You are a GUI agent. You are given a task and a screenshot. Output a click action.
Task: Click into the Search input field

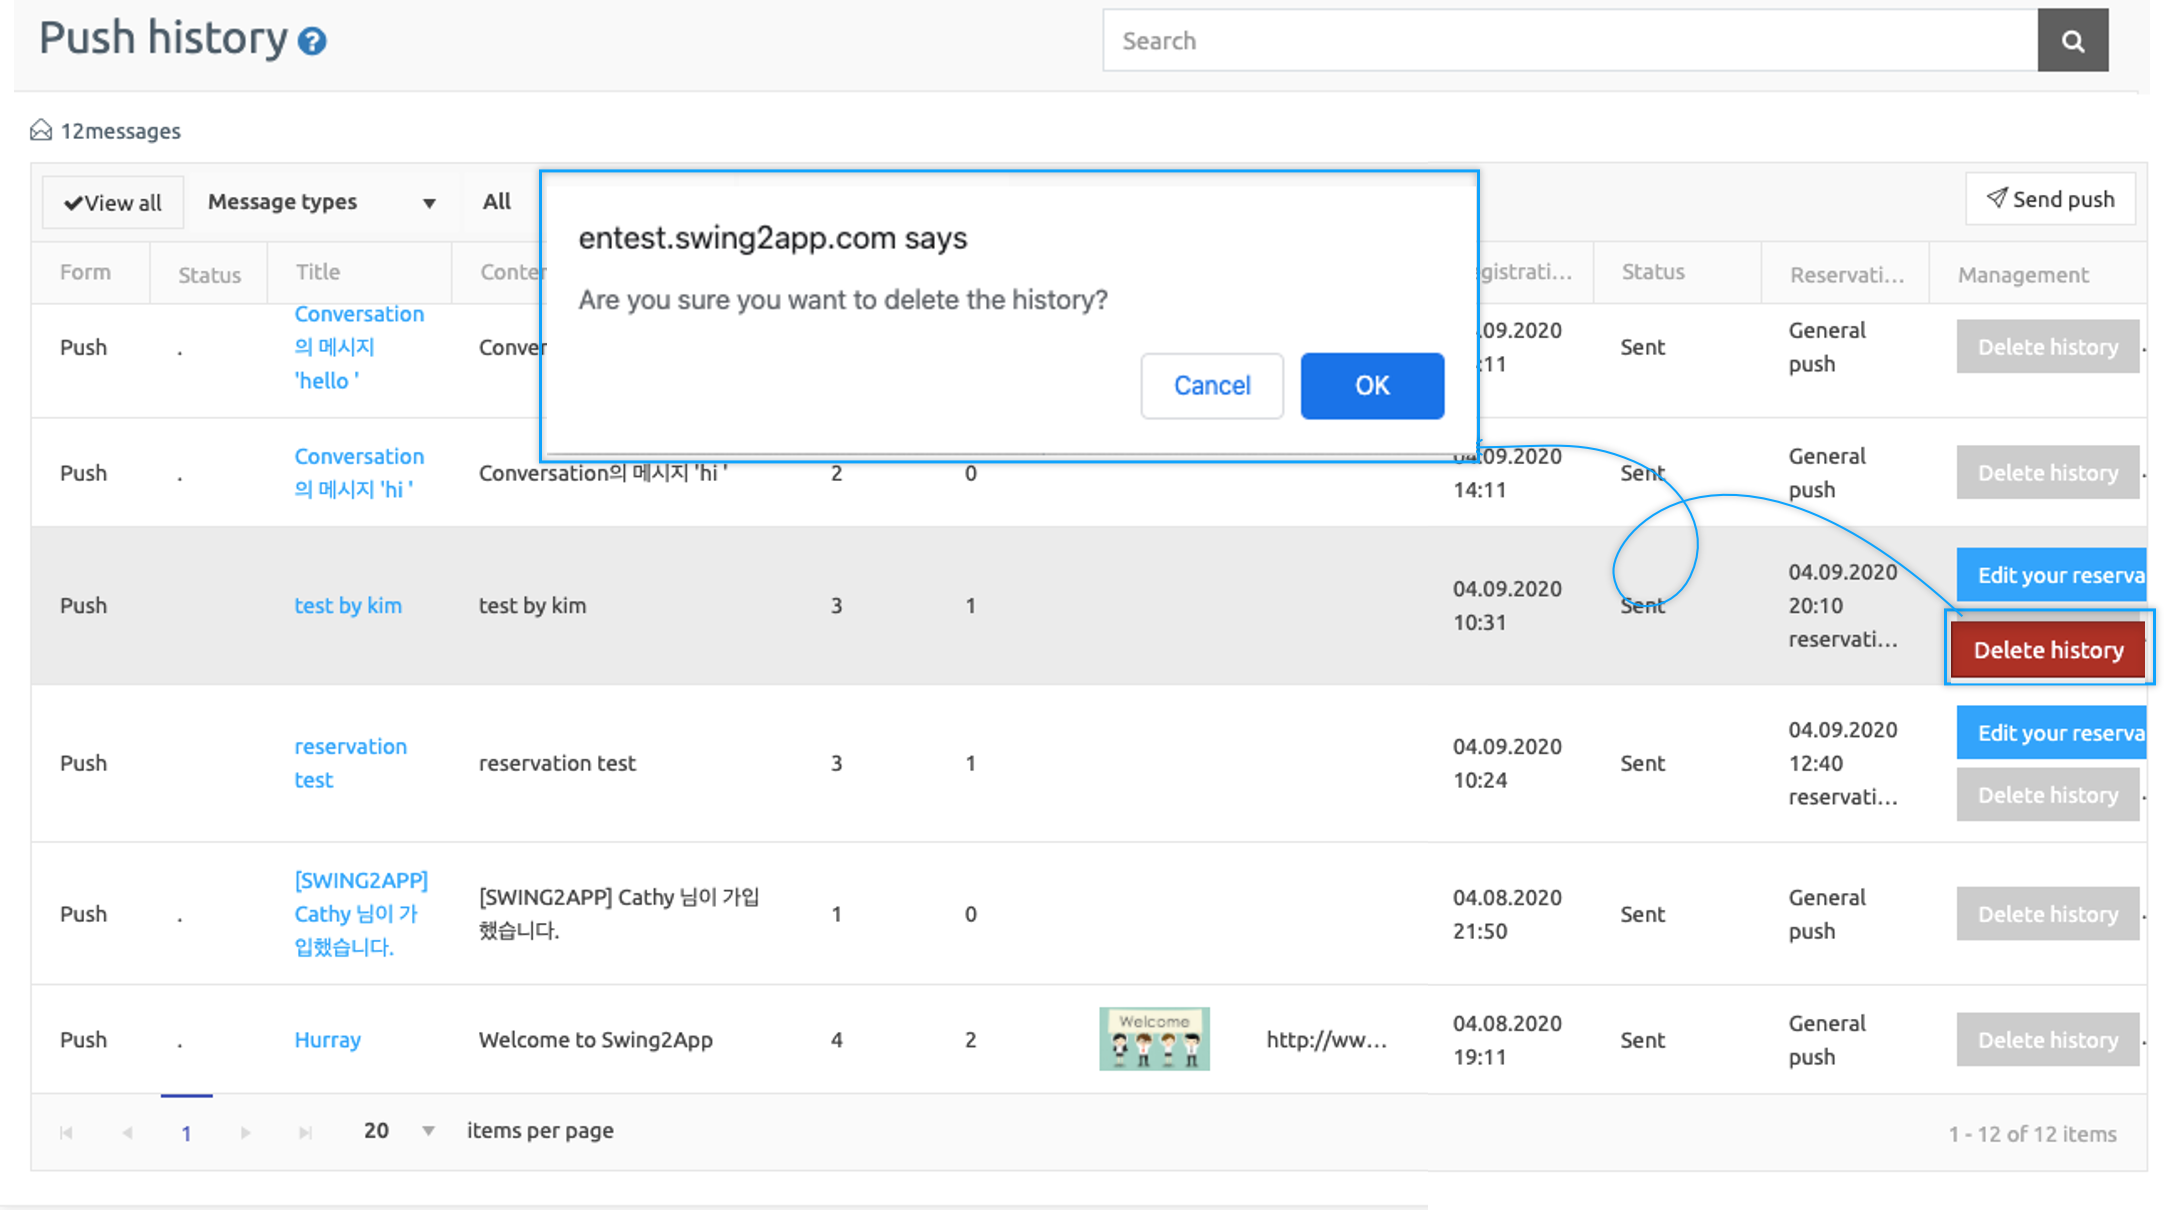click(x=1570, y=41)
